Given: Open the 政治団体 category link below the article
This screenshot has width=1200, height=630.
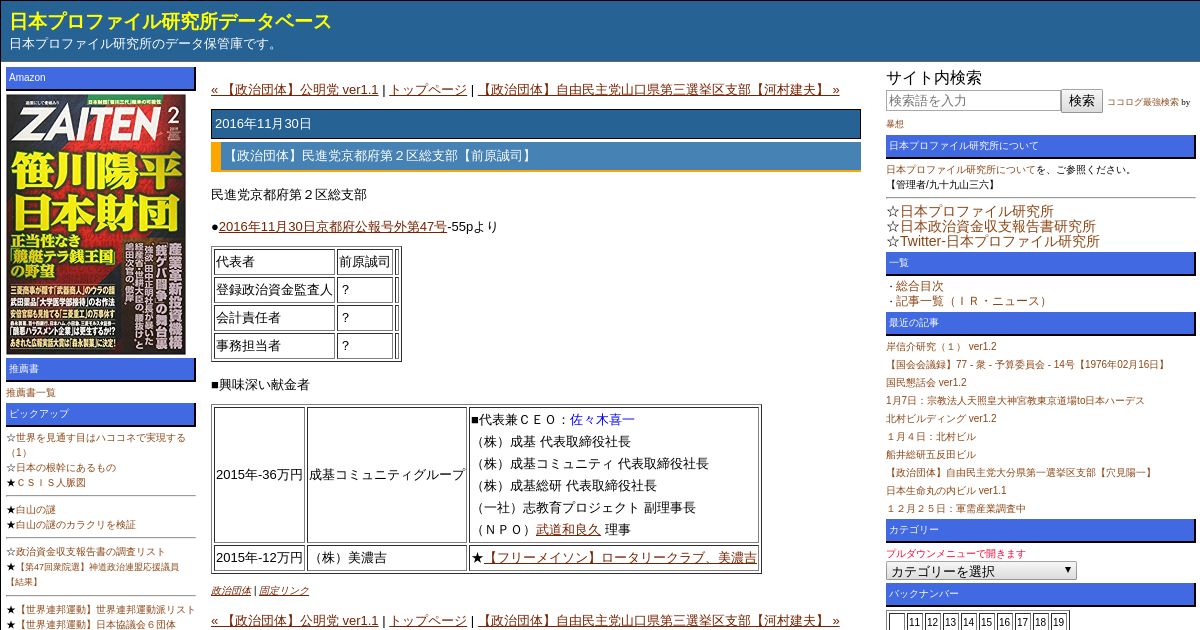Looking at the screenshot, I should pyautogui.click(x=231, y=591).
